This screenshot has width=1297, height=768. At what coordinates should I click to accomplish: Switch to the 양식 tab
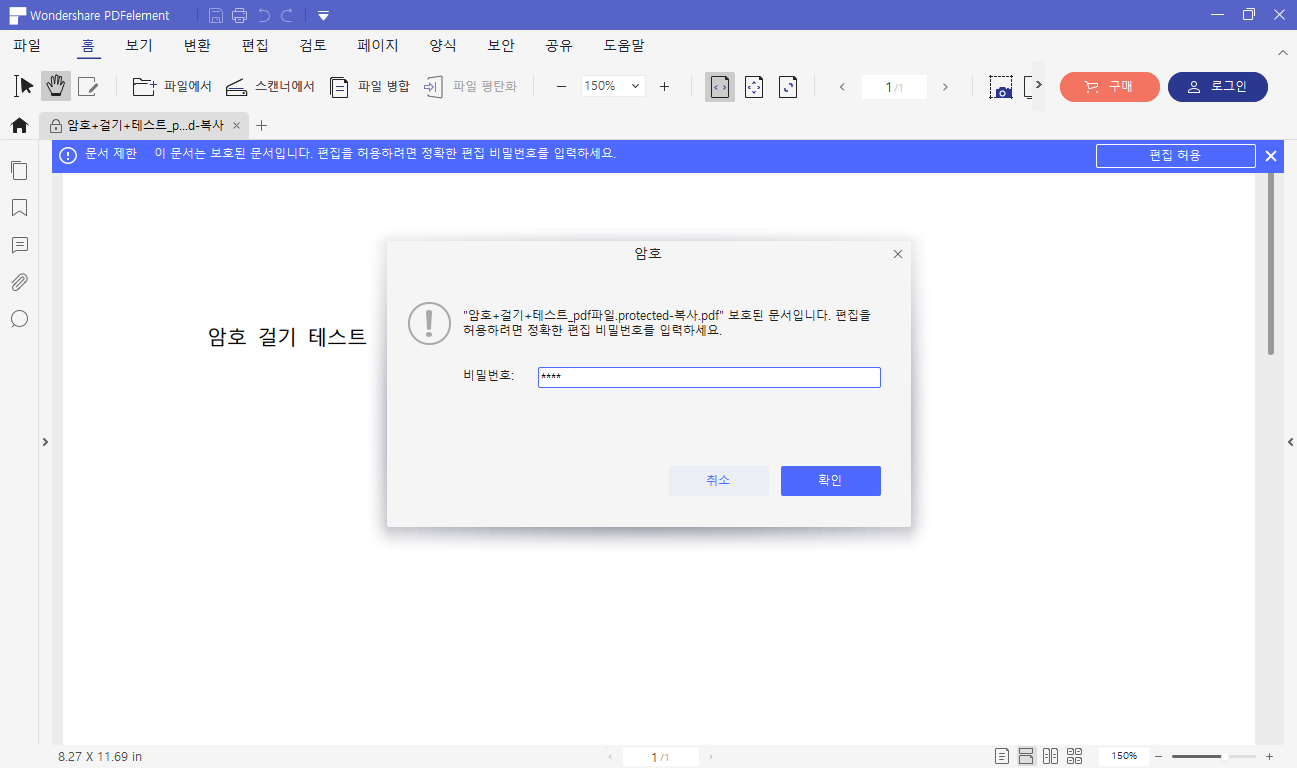(443, 46)
